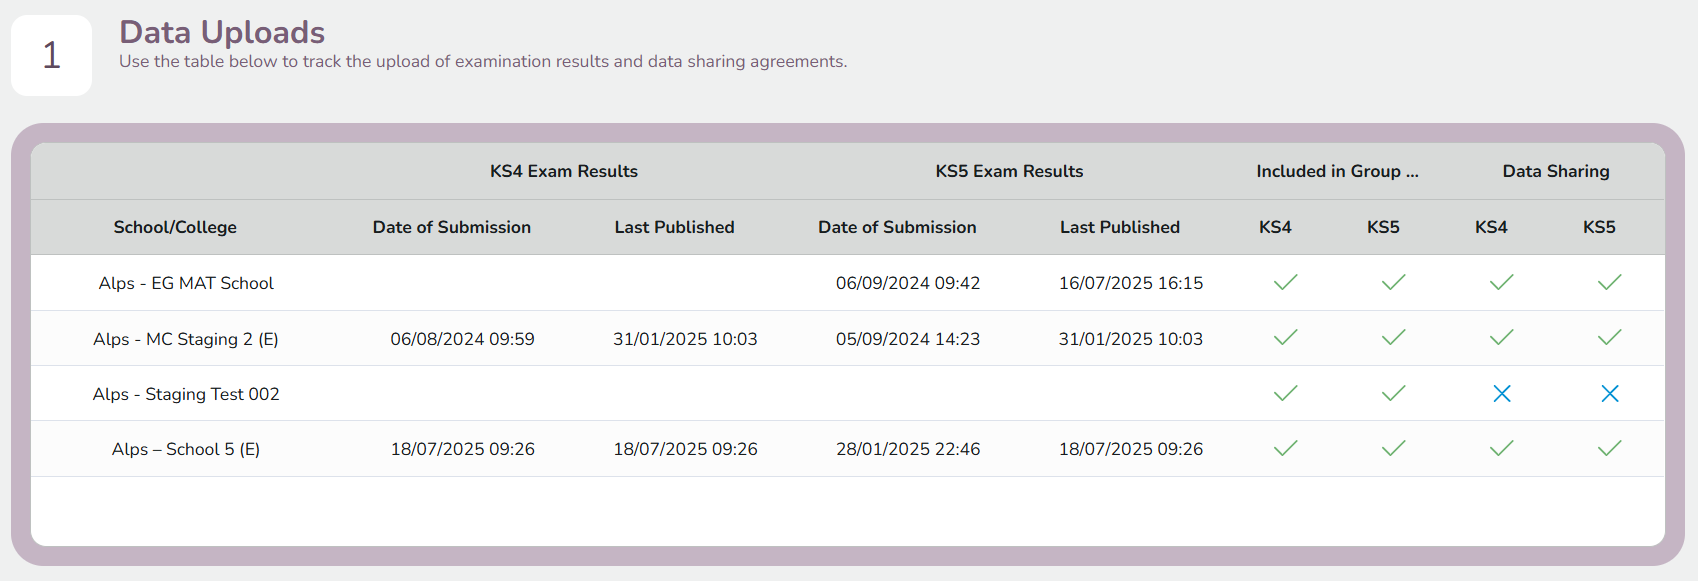The height and width of the screenshot is (581, 1698).
Task: Select the Alps – School 5 (E) row
Action: click(848, 449)
